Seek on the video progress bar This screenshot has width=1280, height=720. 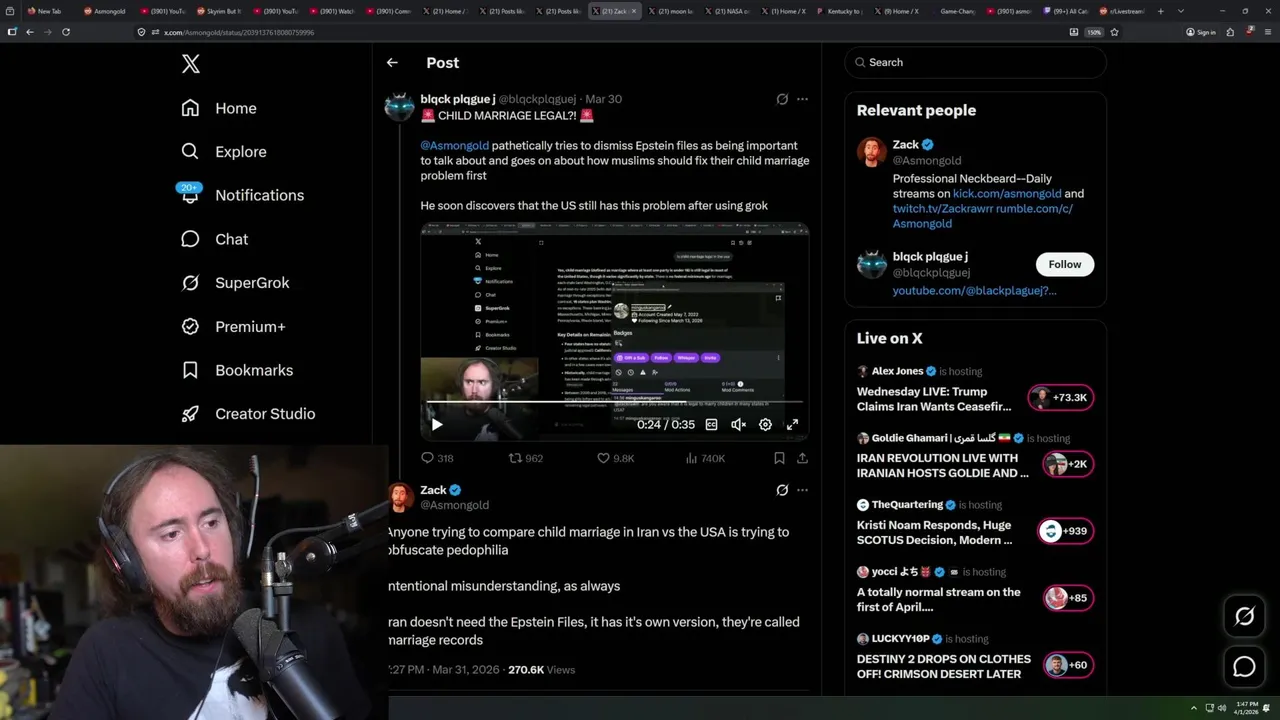[614, 403]
